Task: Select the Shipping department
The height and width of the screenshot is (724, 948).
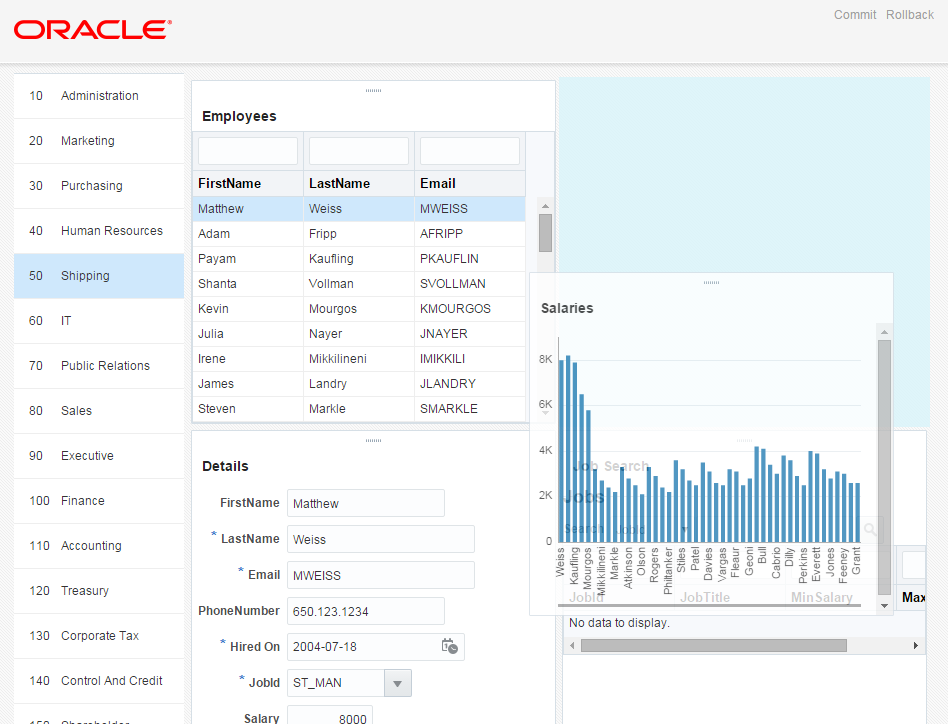Action: [99, 276]
